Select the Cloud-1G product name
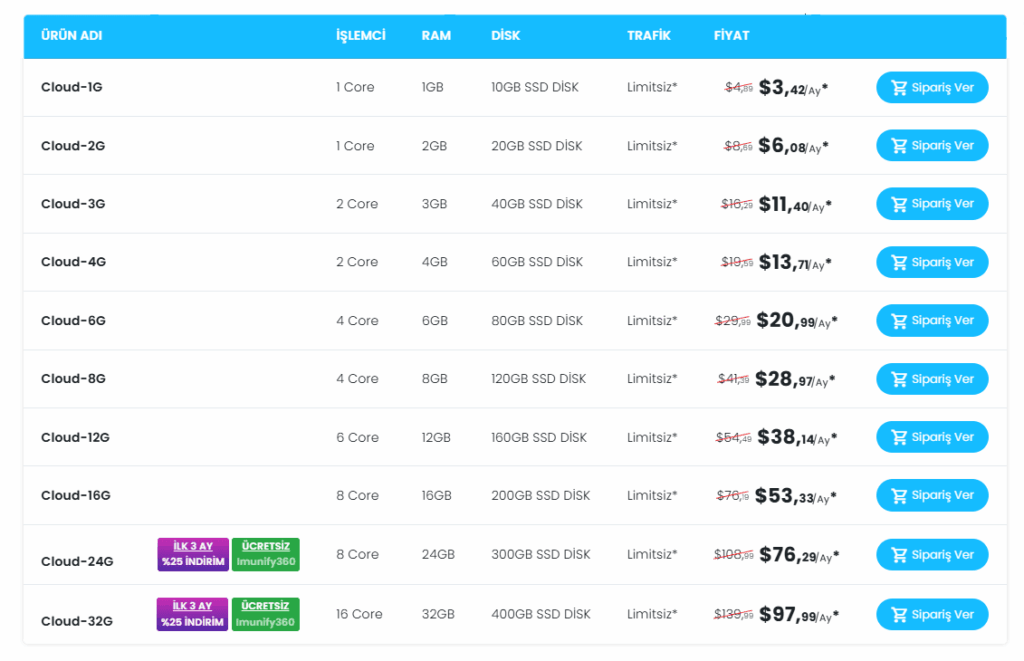The height and width of the screenshot is (661, 1024). click(71, 87)
